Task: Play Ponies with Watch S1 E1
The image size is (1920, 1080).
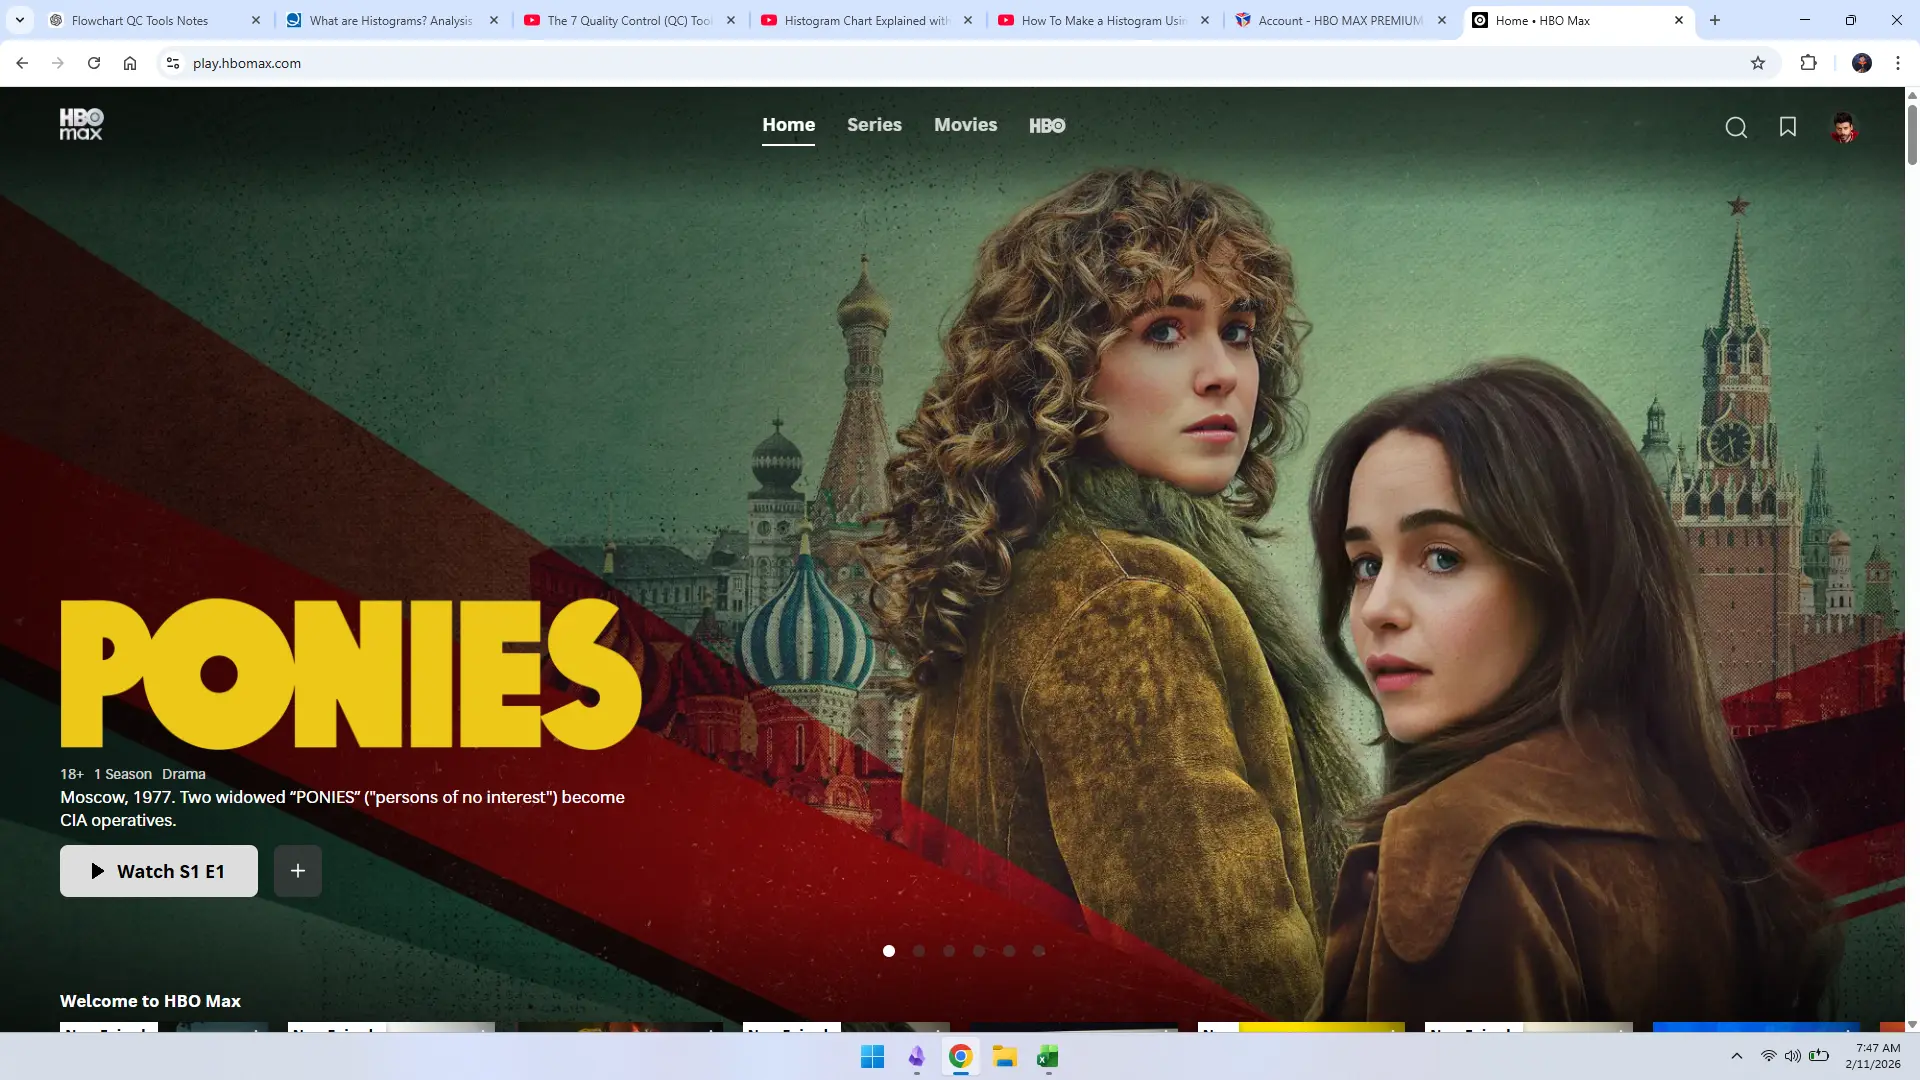Action: pyautogui.click(x=159, y=871)
